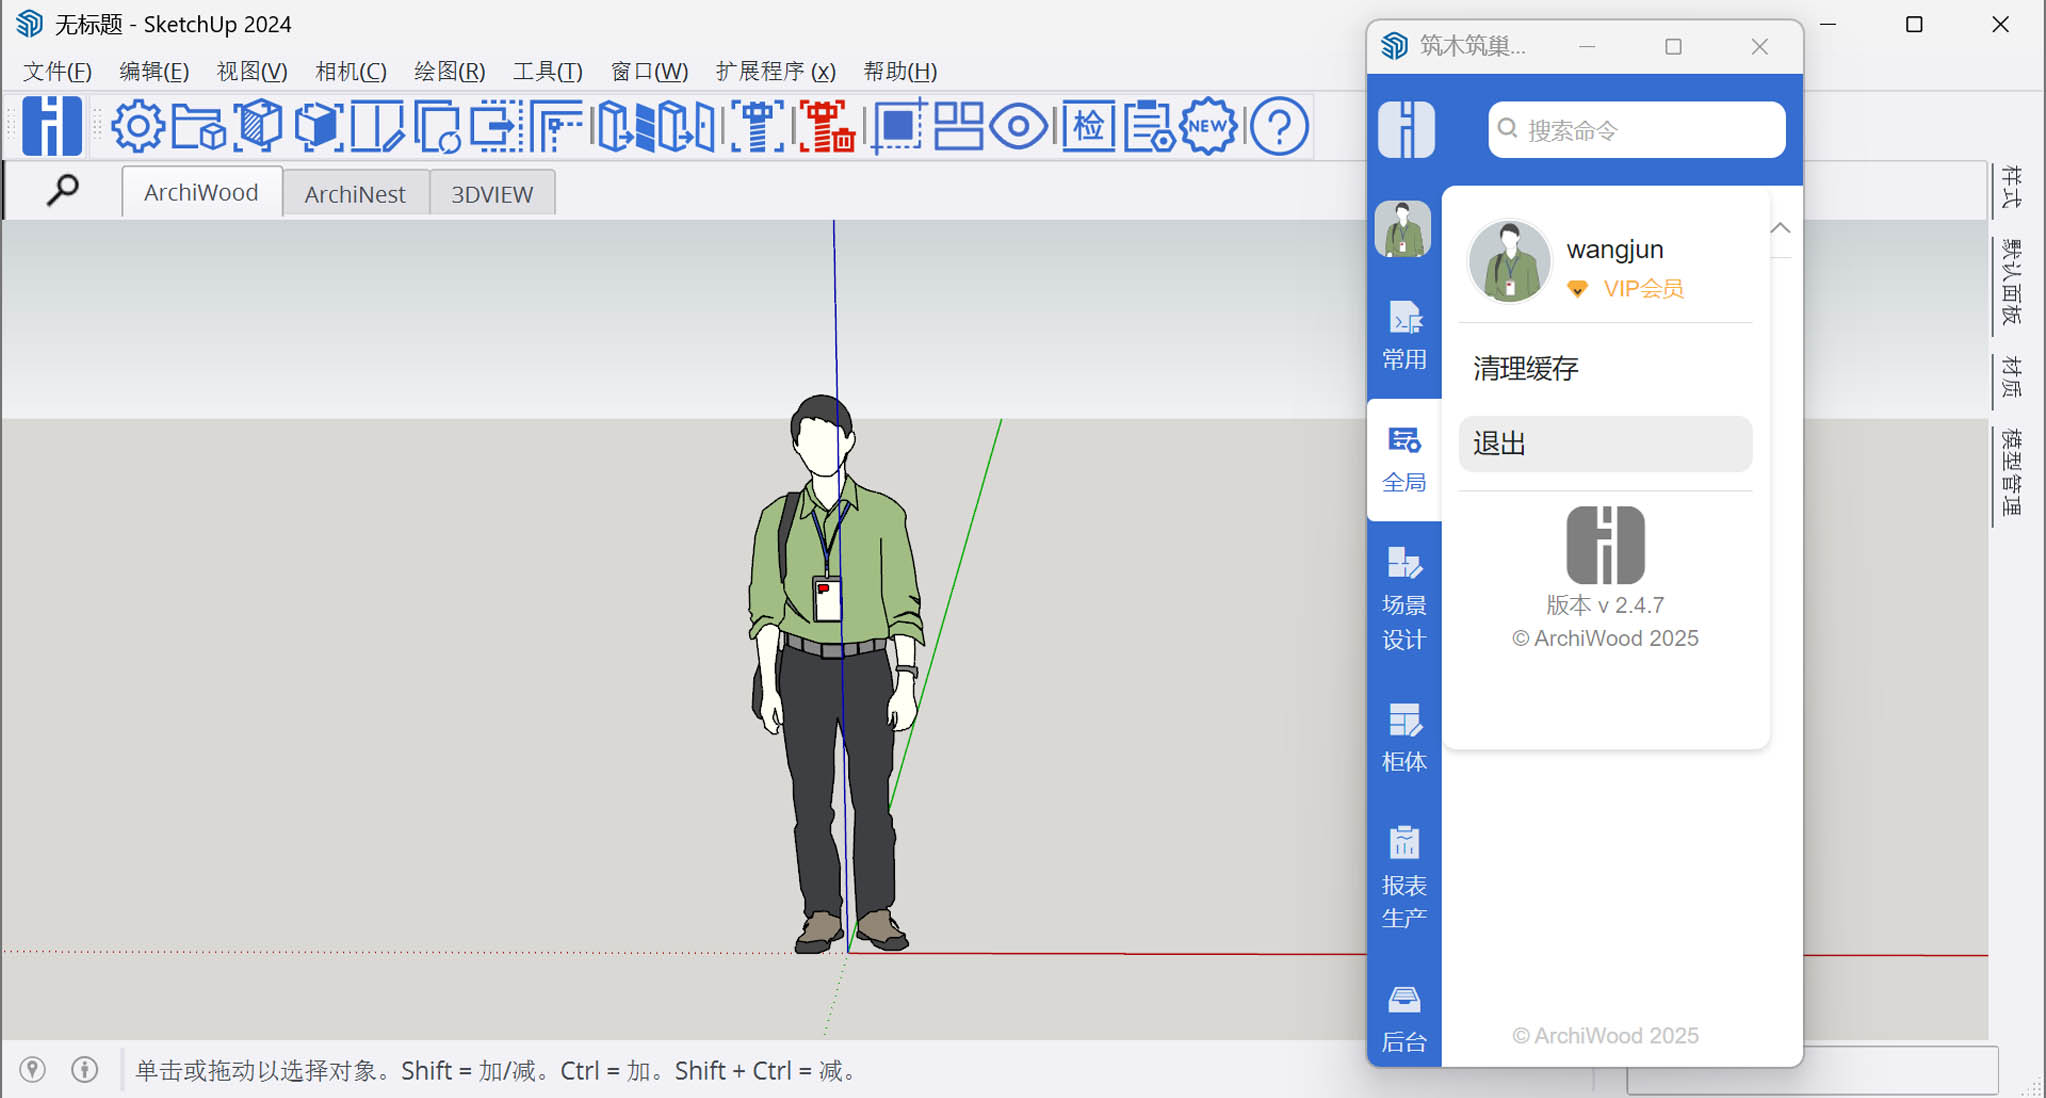The image size is (2046, 1098).
Task: Select the panel edit pencil icon
Action: pos(378,126)
